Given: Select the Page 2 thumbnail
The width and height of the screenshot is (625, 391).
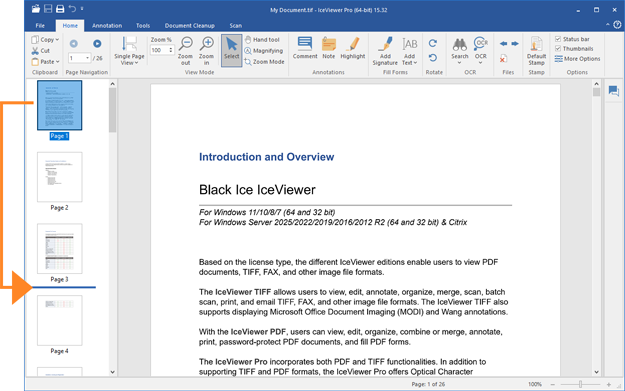Looking at the screenshot, I should click(60, 177).
